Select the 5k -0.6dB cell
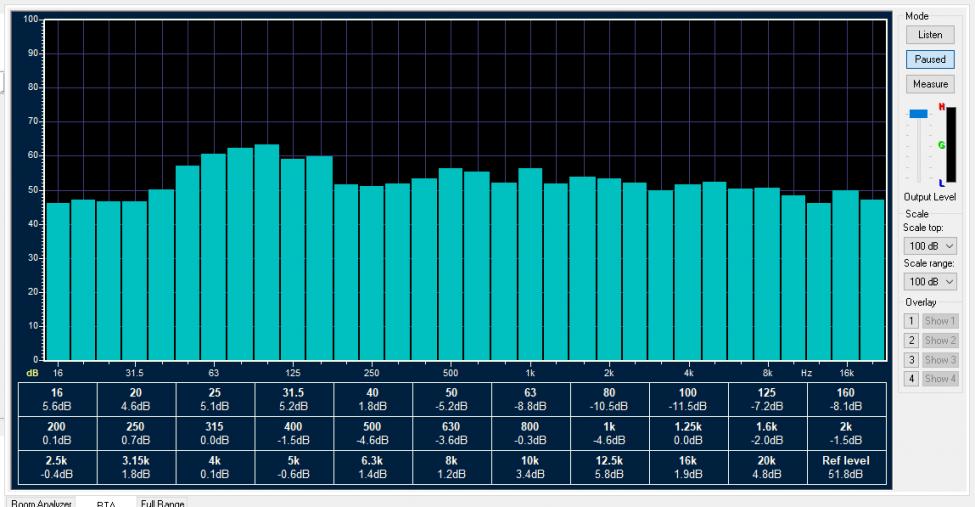This screenshot has height=507, width=975. coord(294,467)
